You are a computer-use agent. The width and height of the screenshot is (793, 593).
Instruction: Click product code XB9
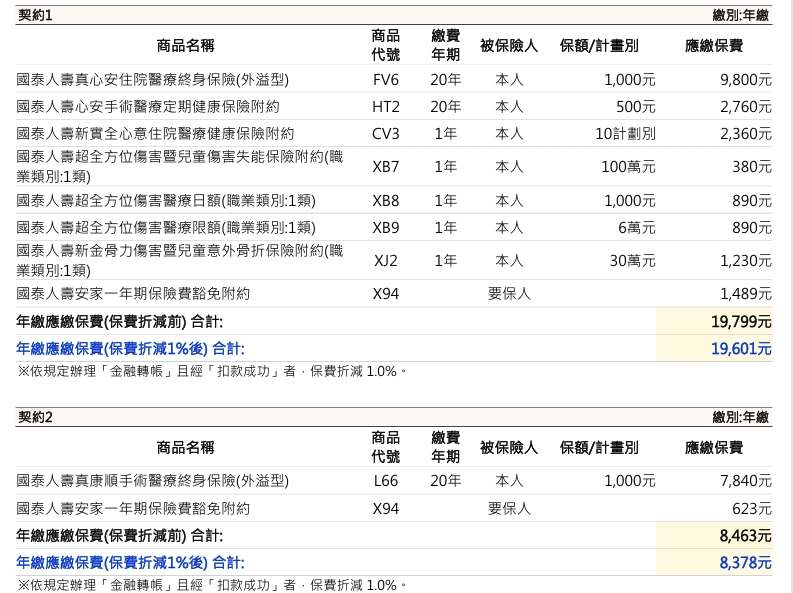tap(385, 227)
